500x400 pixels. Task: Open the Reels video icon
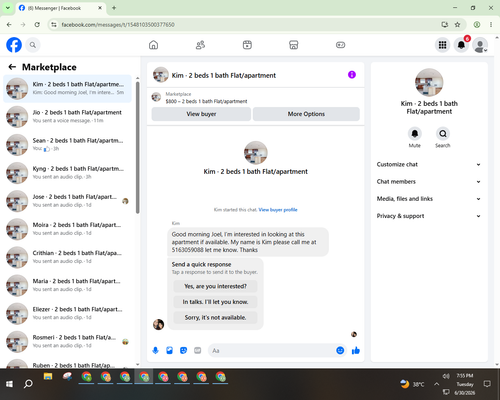(x=247, y=45)
